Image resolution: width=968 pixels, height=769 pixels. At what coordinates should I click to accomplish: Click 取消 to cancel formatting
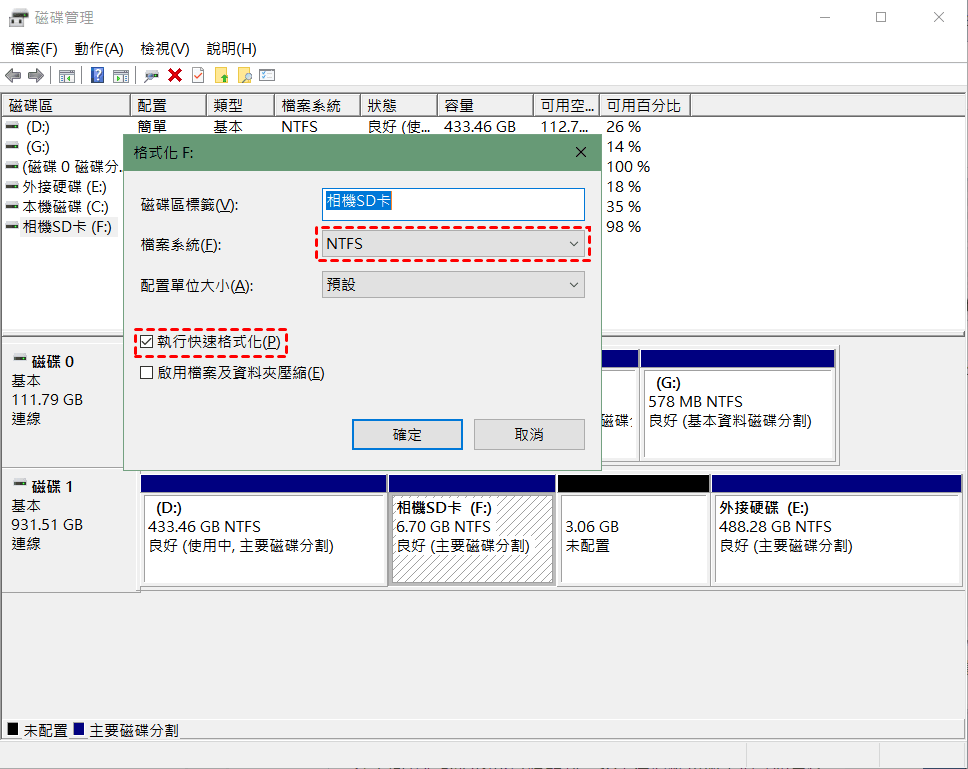click(529, 434)
